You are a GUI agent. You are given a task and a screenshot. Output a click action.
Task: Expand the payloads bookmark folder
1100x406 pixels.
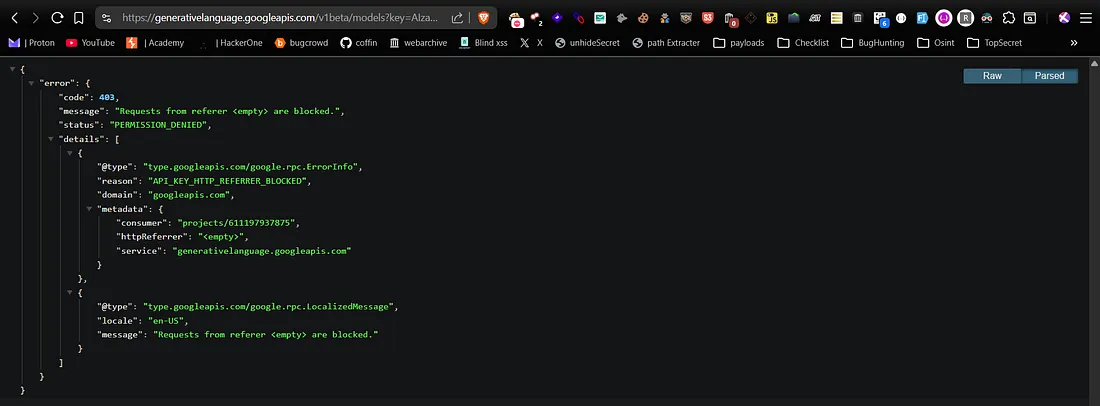click(739, 43)
